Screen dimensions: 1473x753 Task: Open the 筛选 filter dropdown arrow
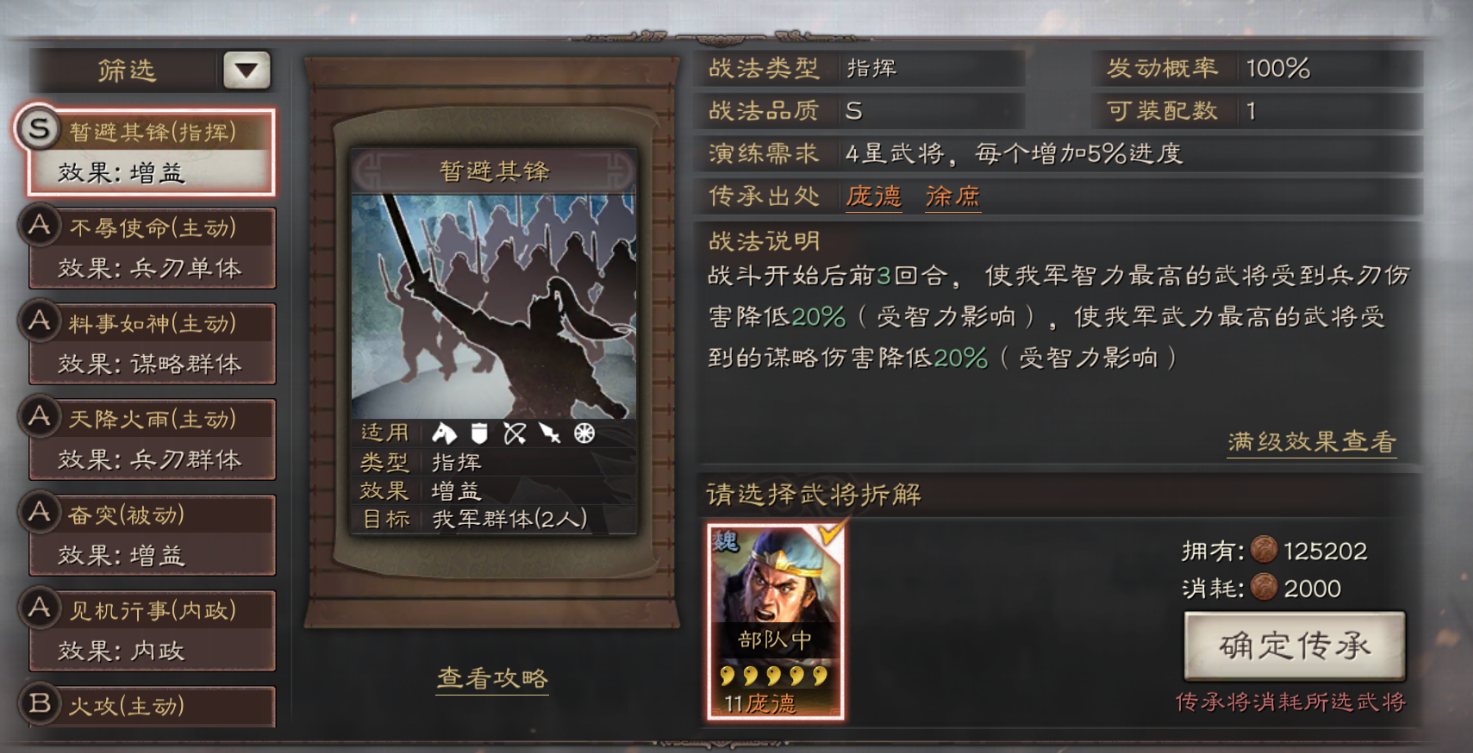pos(247,70)
